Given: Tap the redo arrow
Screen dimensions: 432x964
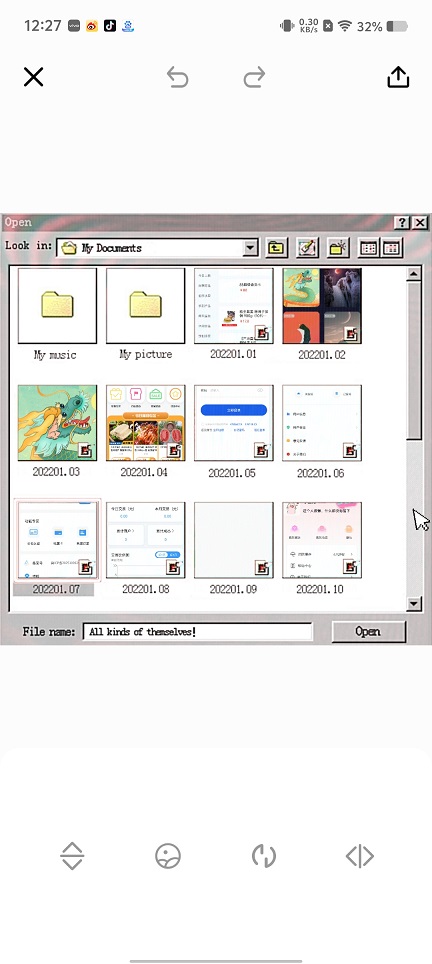Looking at the screenshot, I should tap(254, 77).
